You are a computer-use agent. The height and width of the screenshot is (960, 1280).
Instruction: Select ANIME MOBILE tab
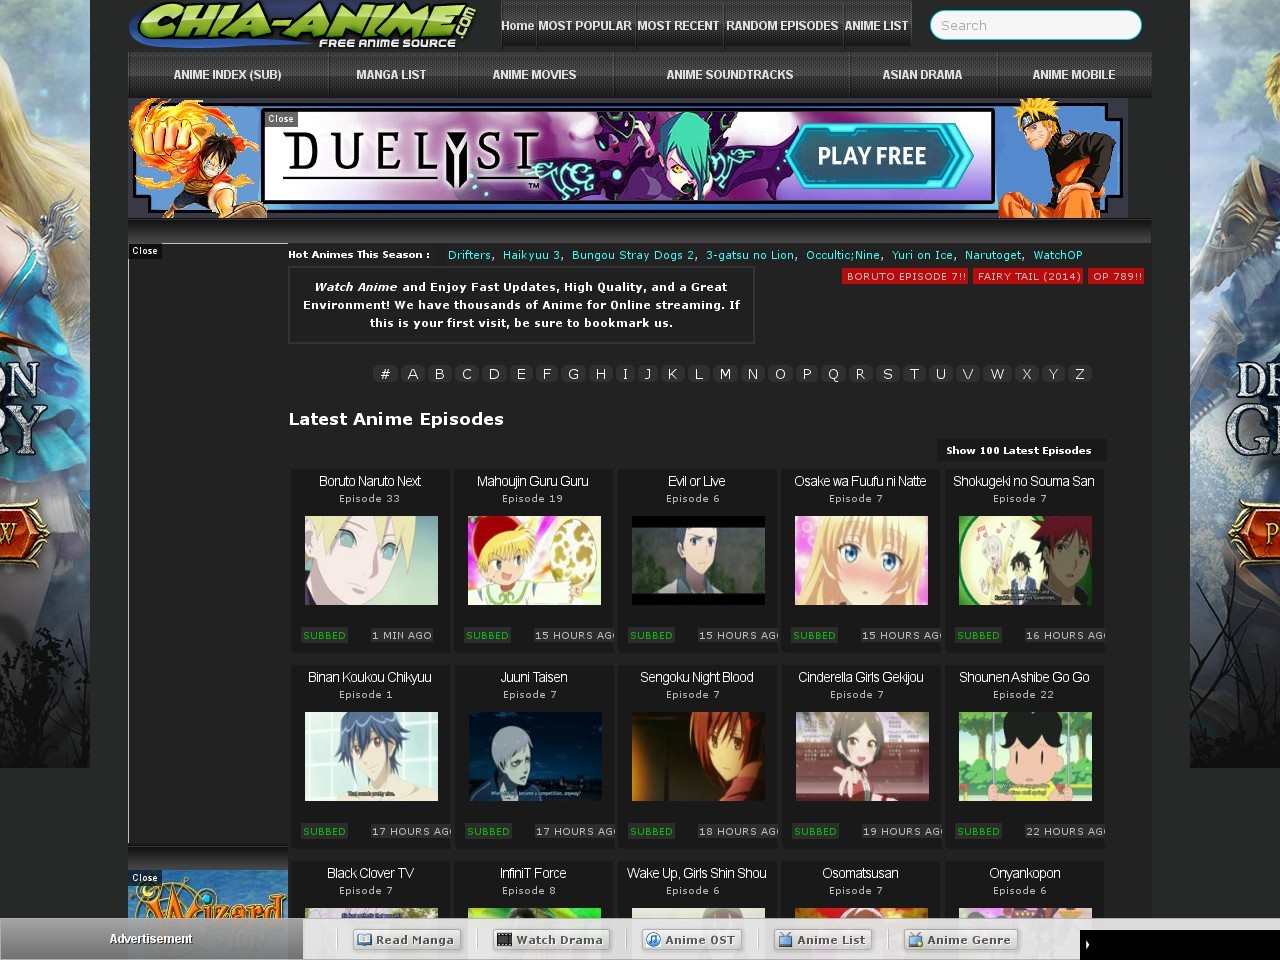pyautogui.click(x=1074, y=75)
